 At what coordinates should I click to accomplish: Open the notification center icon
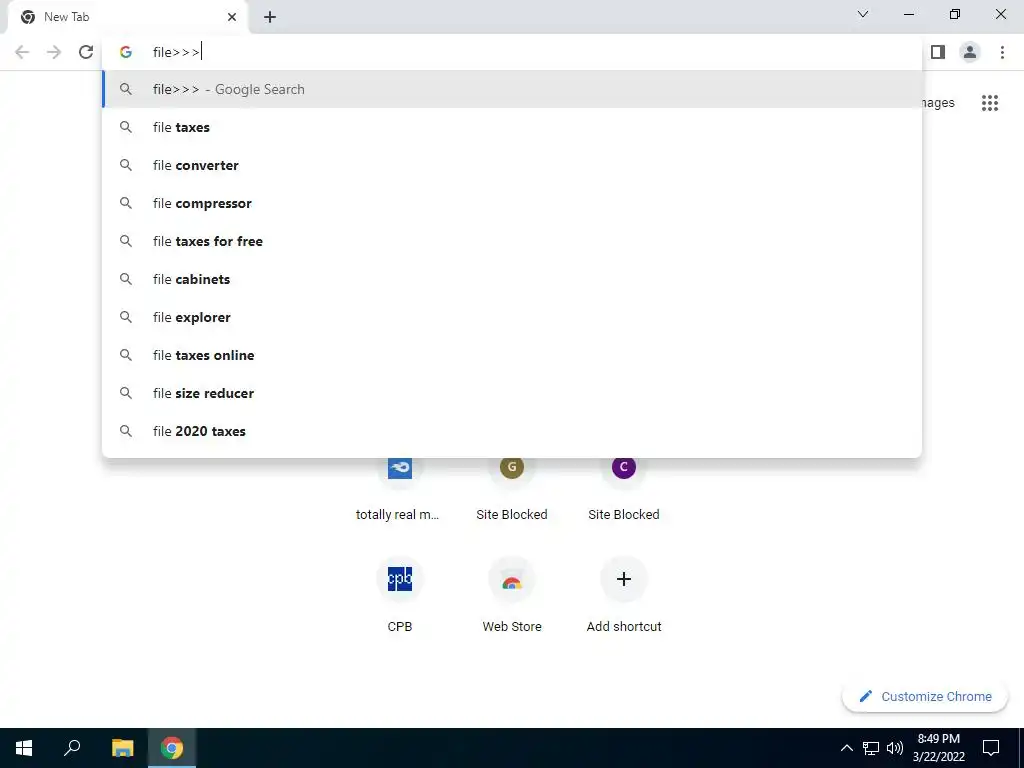[991, 748]
